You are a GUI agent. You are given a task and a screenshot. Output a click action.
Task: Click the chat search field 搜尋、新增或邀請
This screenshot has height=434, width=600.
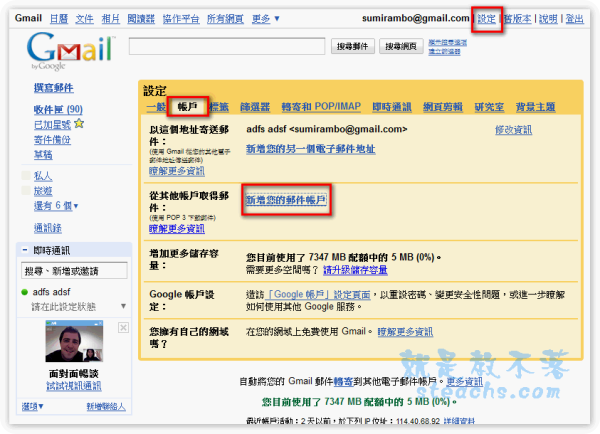pyautogui.click(x=74, y=271)
